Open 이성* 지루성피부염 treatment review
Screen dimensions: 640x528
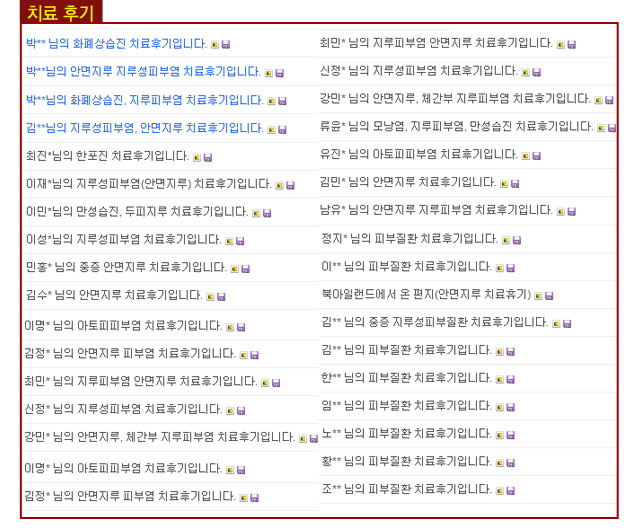pos(123,240)
